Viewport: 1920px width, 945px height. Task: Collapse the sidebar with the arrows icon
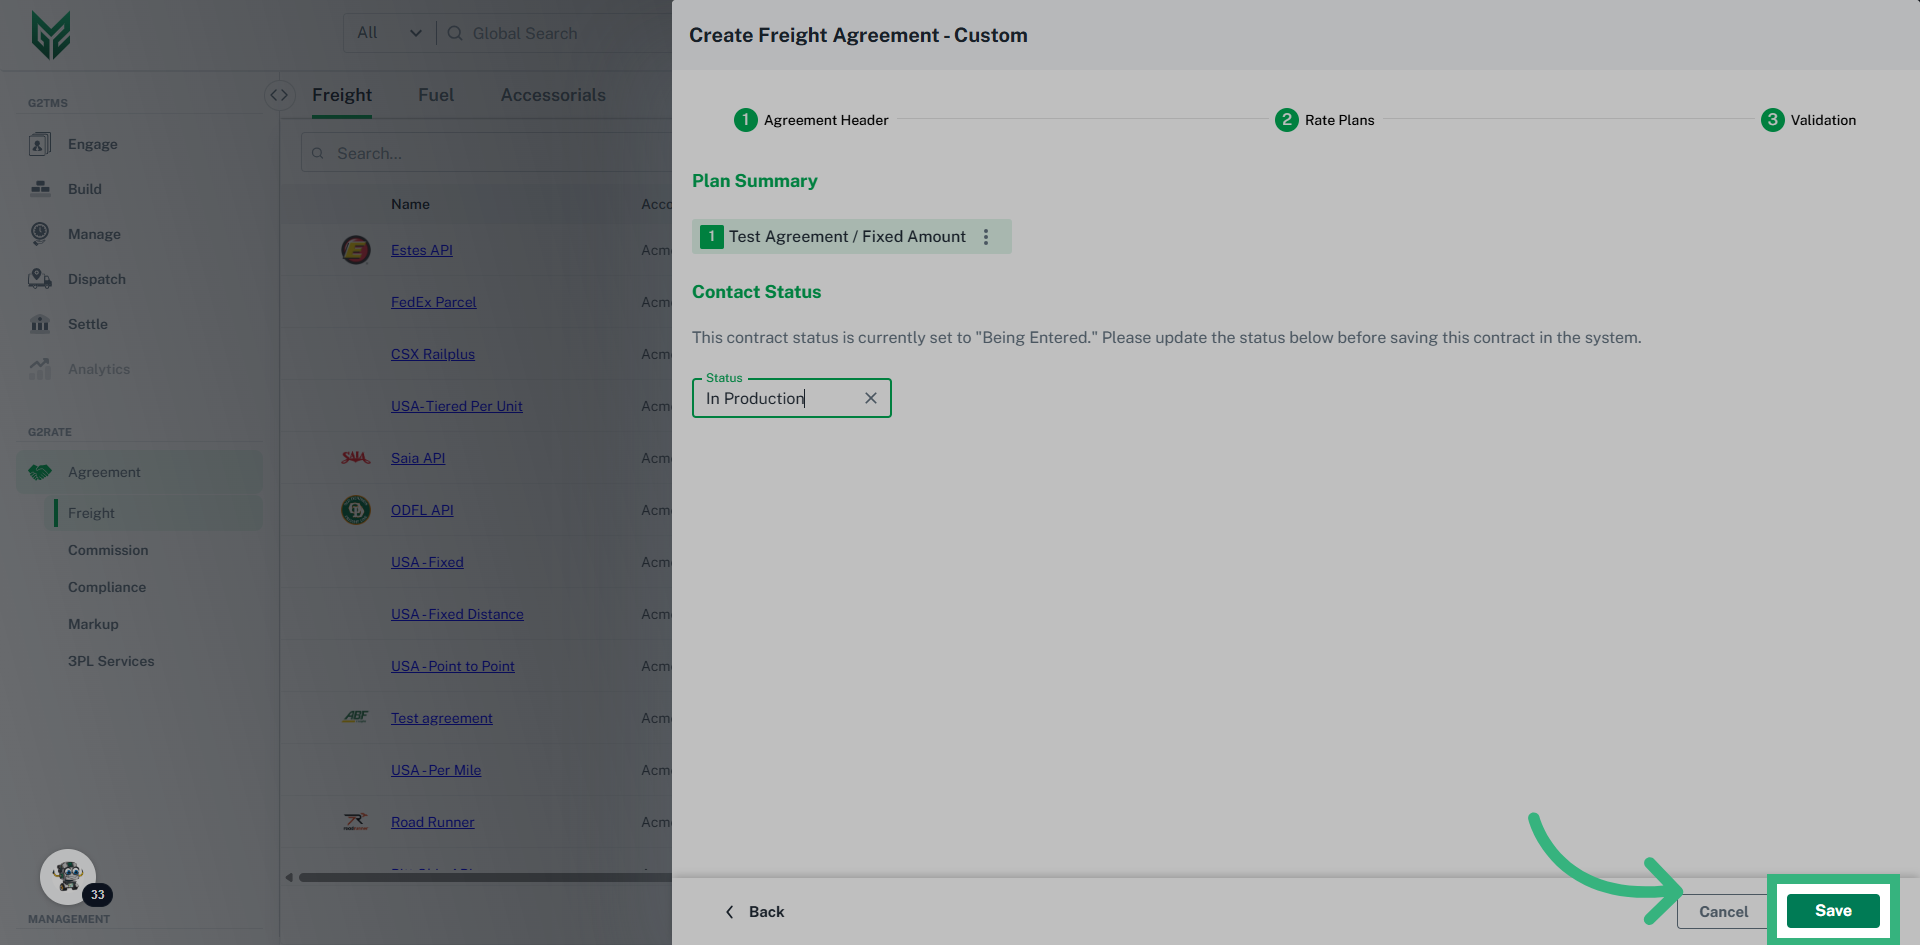tap(279, 95)
